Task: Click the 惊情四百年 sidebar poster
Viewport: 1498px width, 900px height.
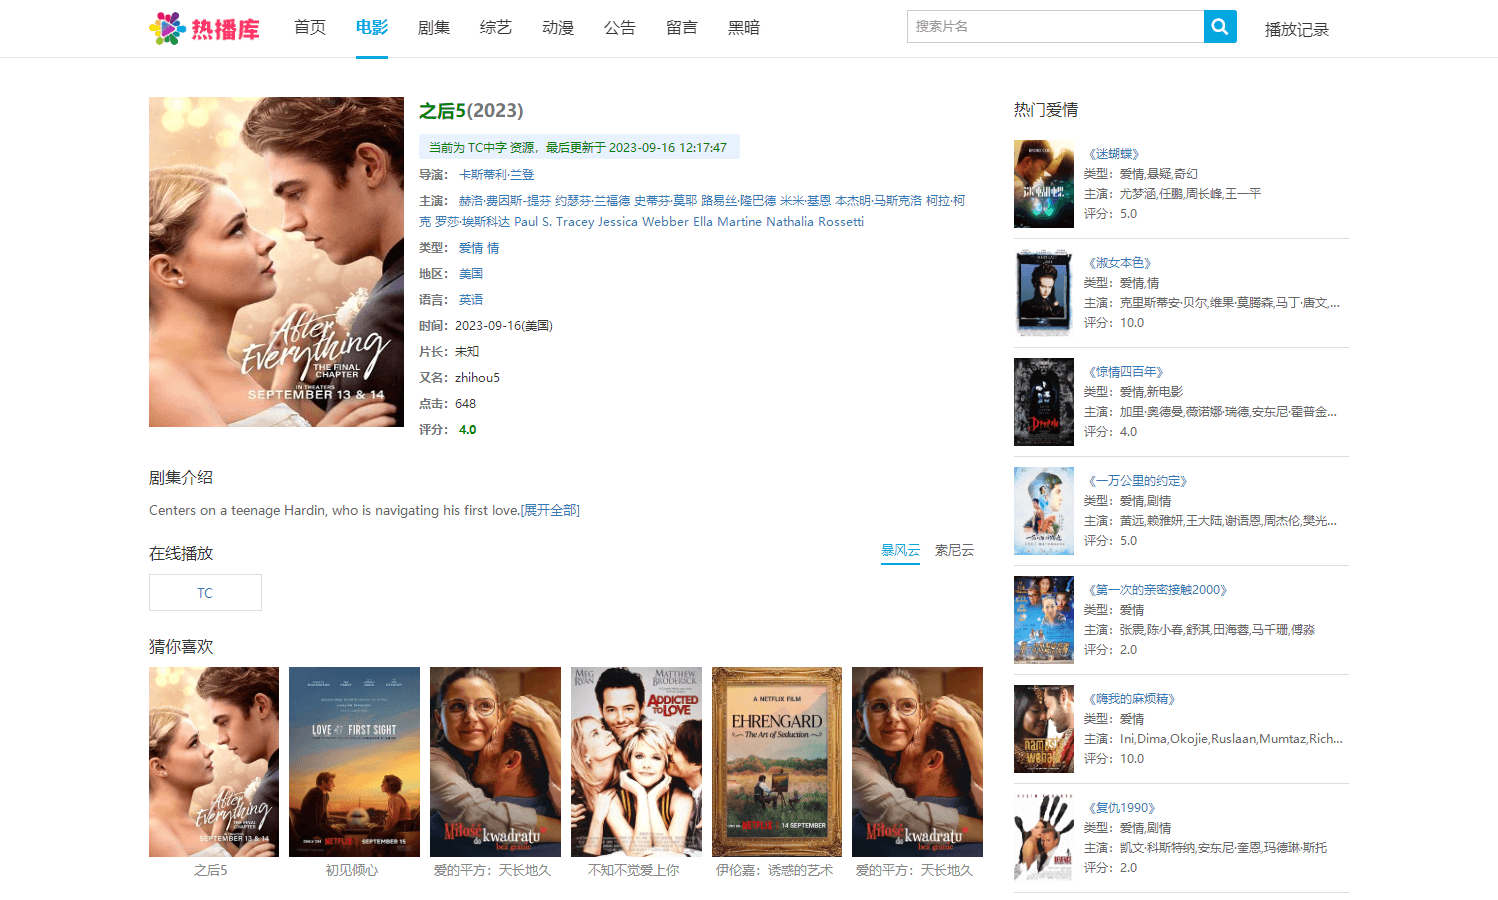Action: (x=1044, y=402)
